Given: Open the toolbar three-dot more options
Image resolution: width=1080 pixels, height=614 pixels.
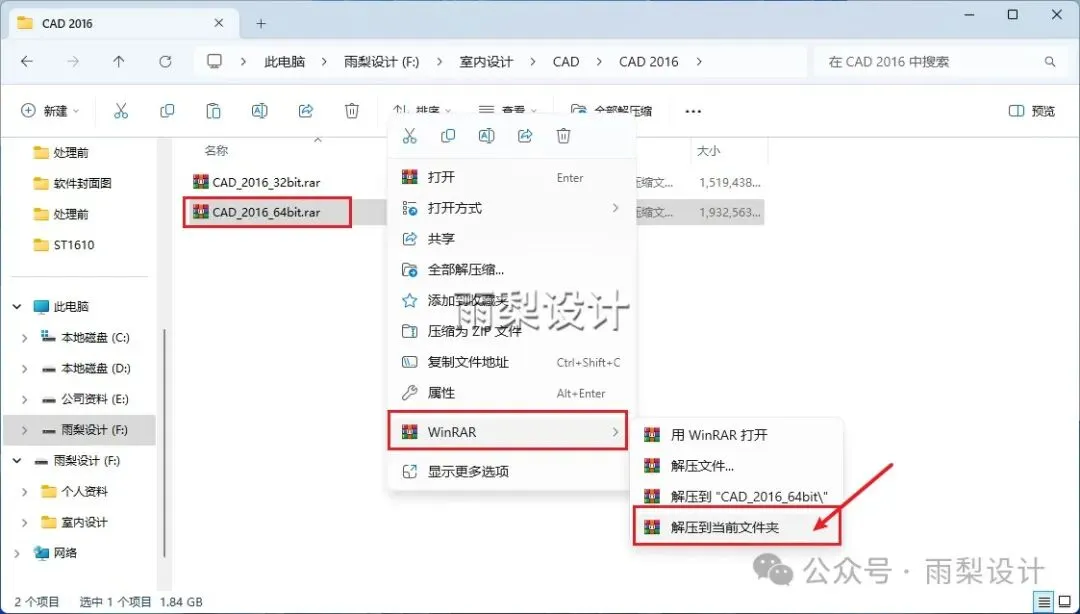Looking at the screenshot, I should 693,112.
